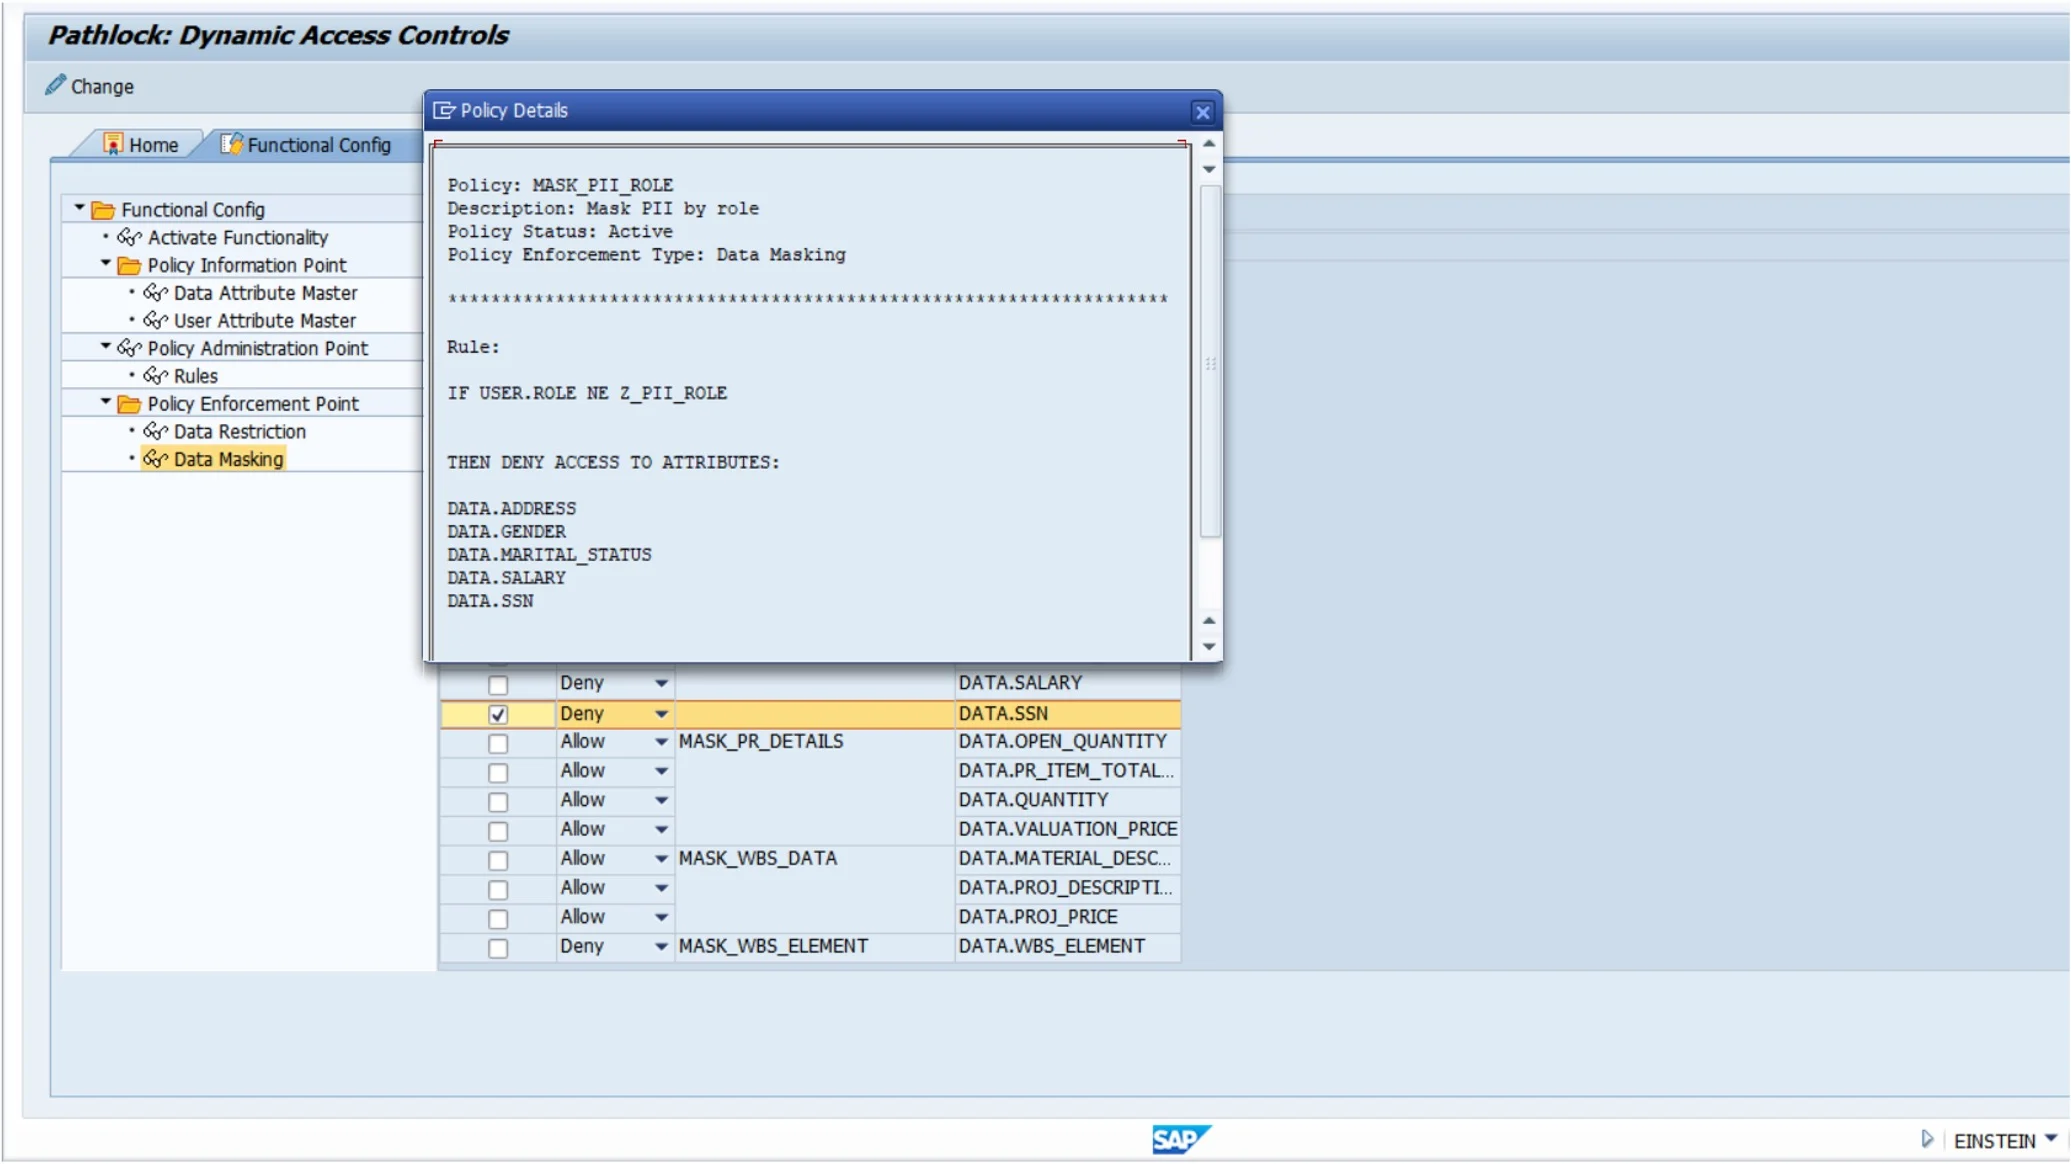Open the Allow dropdown for DATA.QUANTITY
Image resolution: width=2071 pixels, height=1164 pixels.
tap(661, 800)
